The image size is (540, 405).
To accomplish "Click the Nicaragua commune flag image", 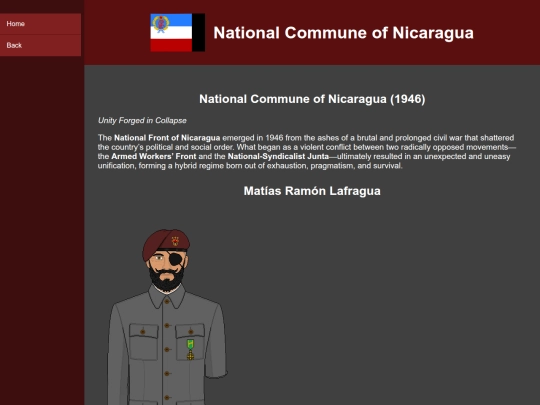I will (178, 33).
